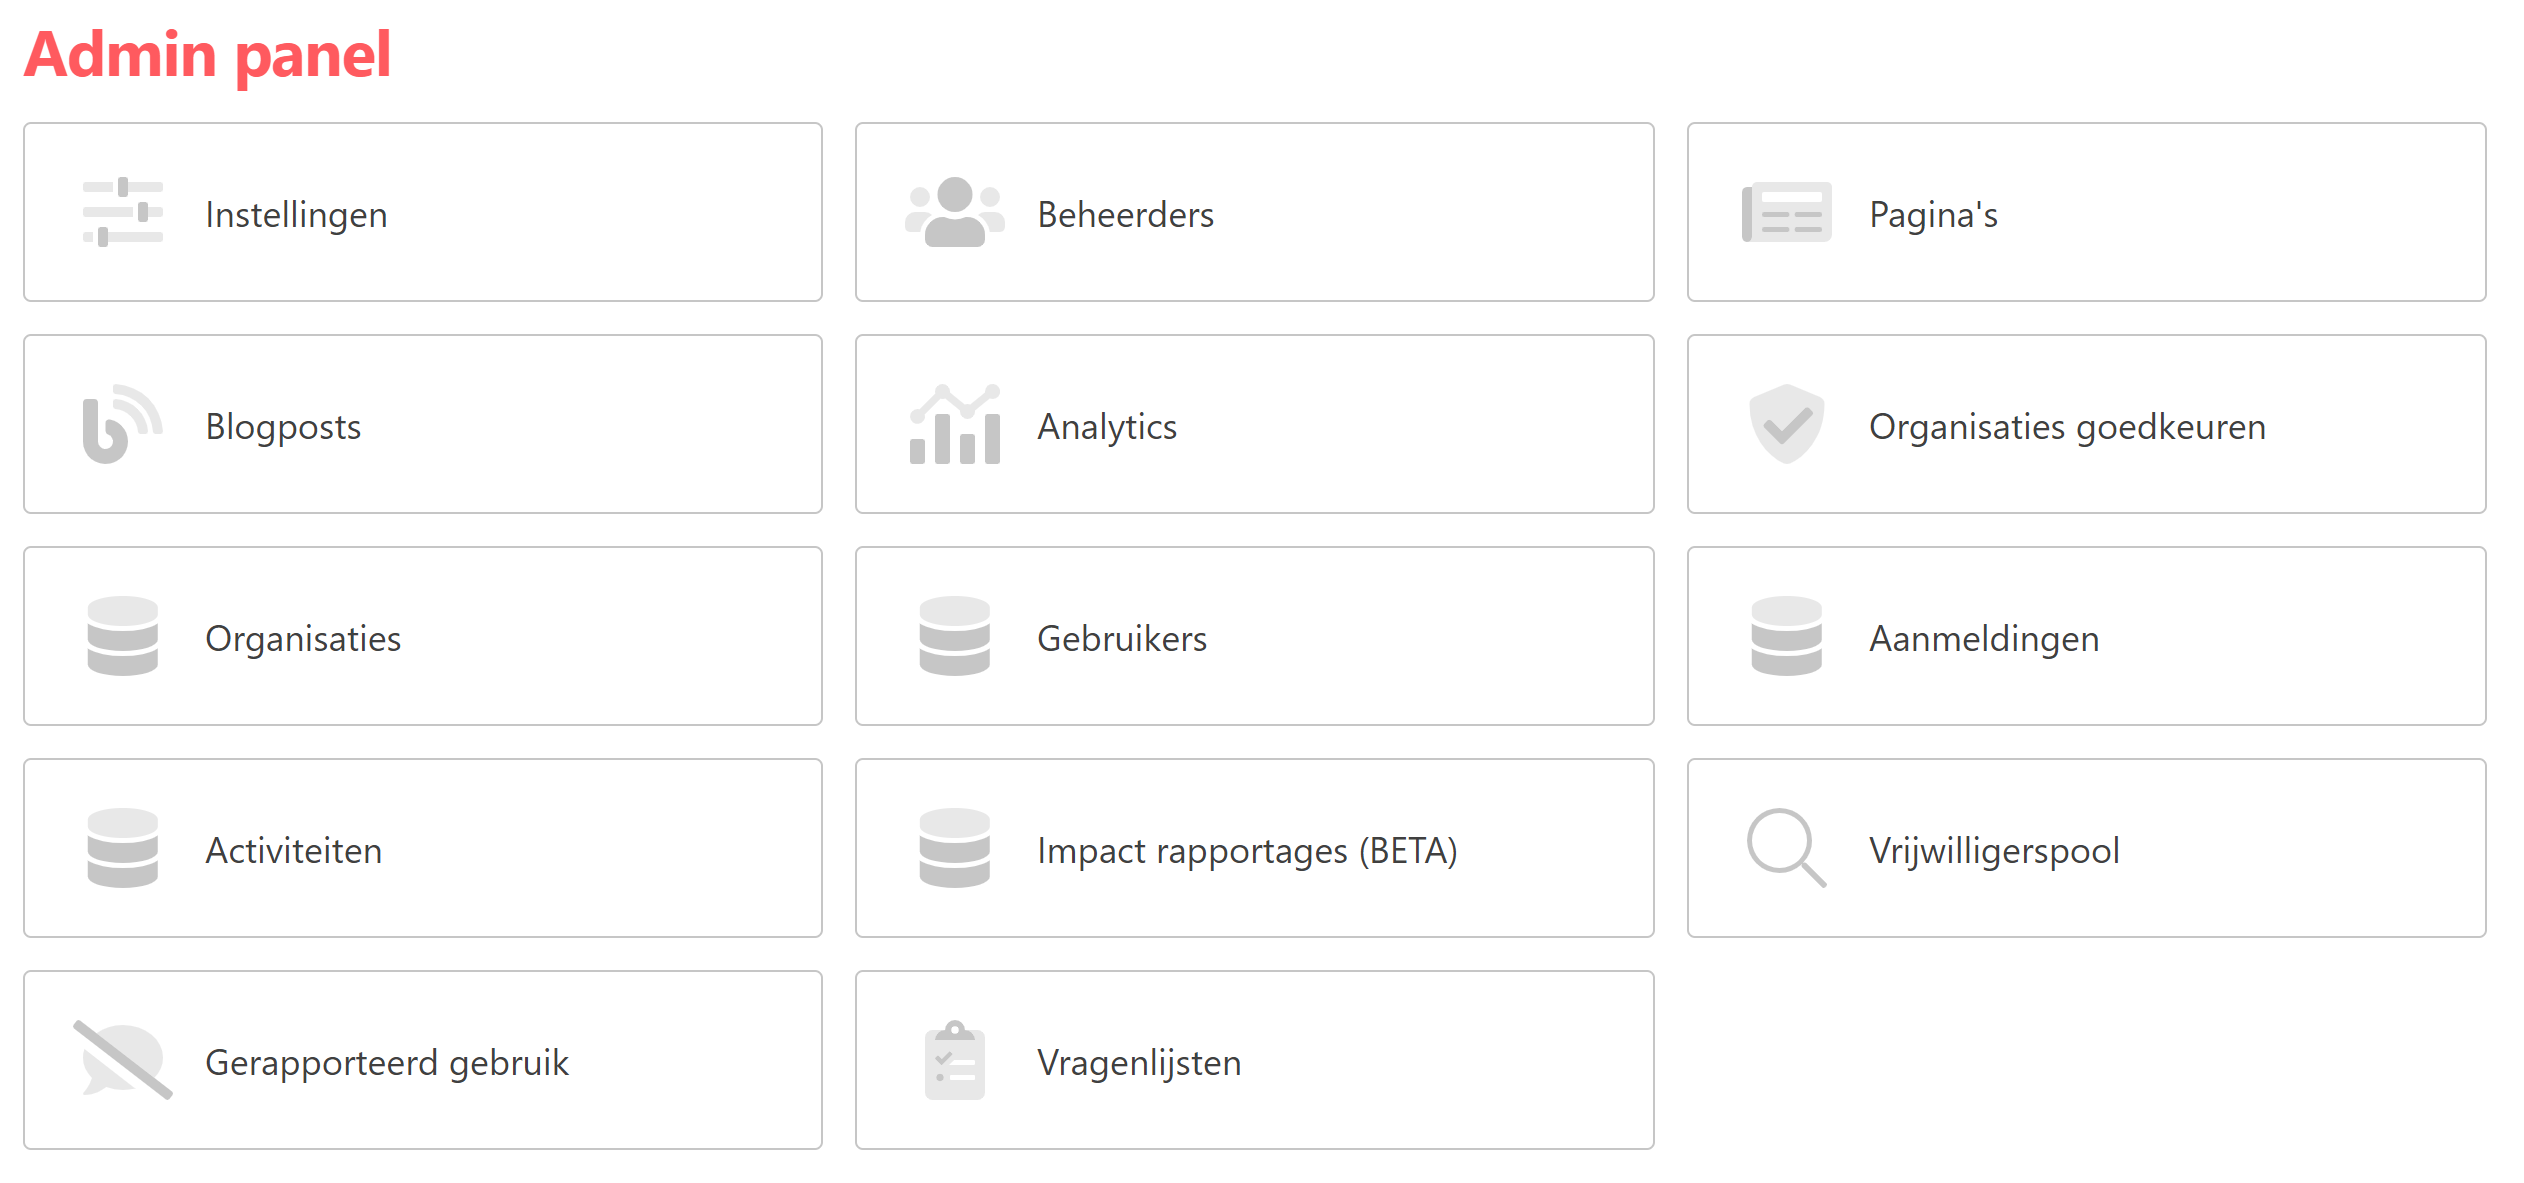2524x1183 pixels.
Task: Open the Instellingen settings page
Action: 296,215
